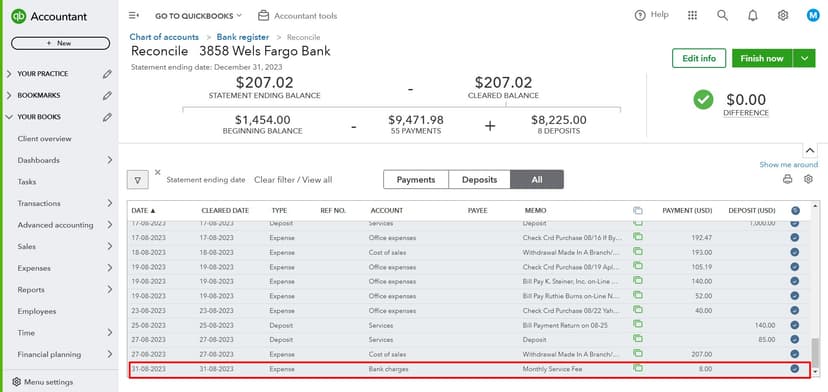Click the + New button
Image resolution: width=828 pixels, height=392 pixels.
[60, 43]
